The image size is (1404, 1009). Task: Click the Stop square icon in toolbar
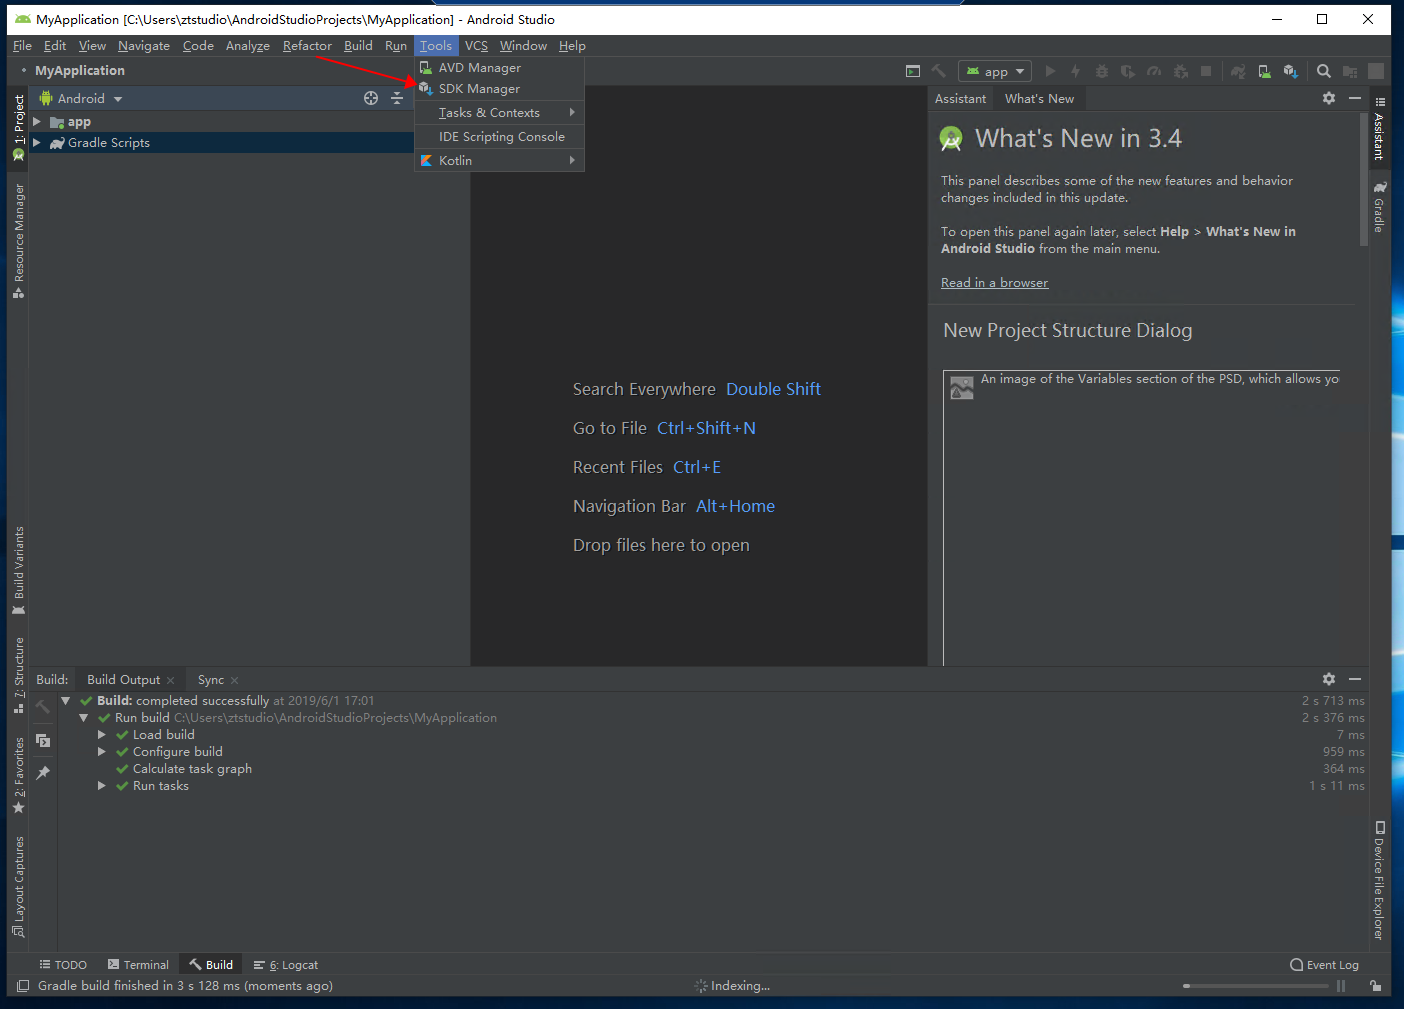click(1206, 71)
